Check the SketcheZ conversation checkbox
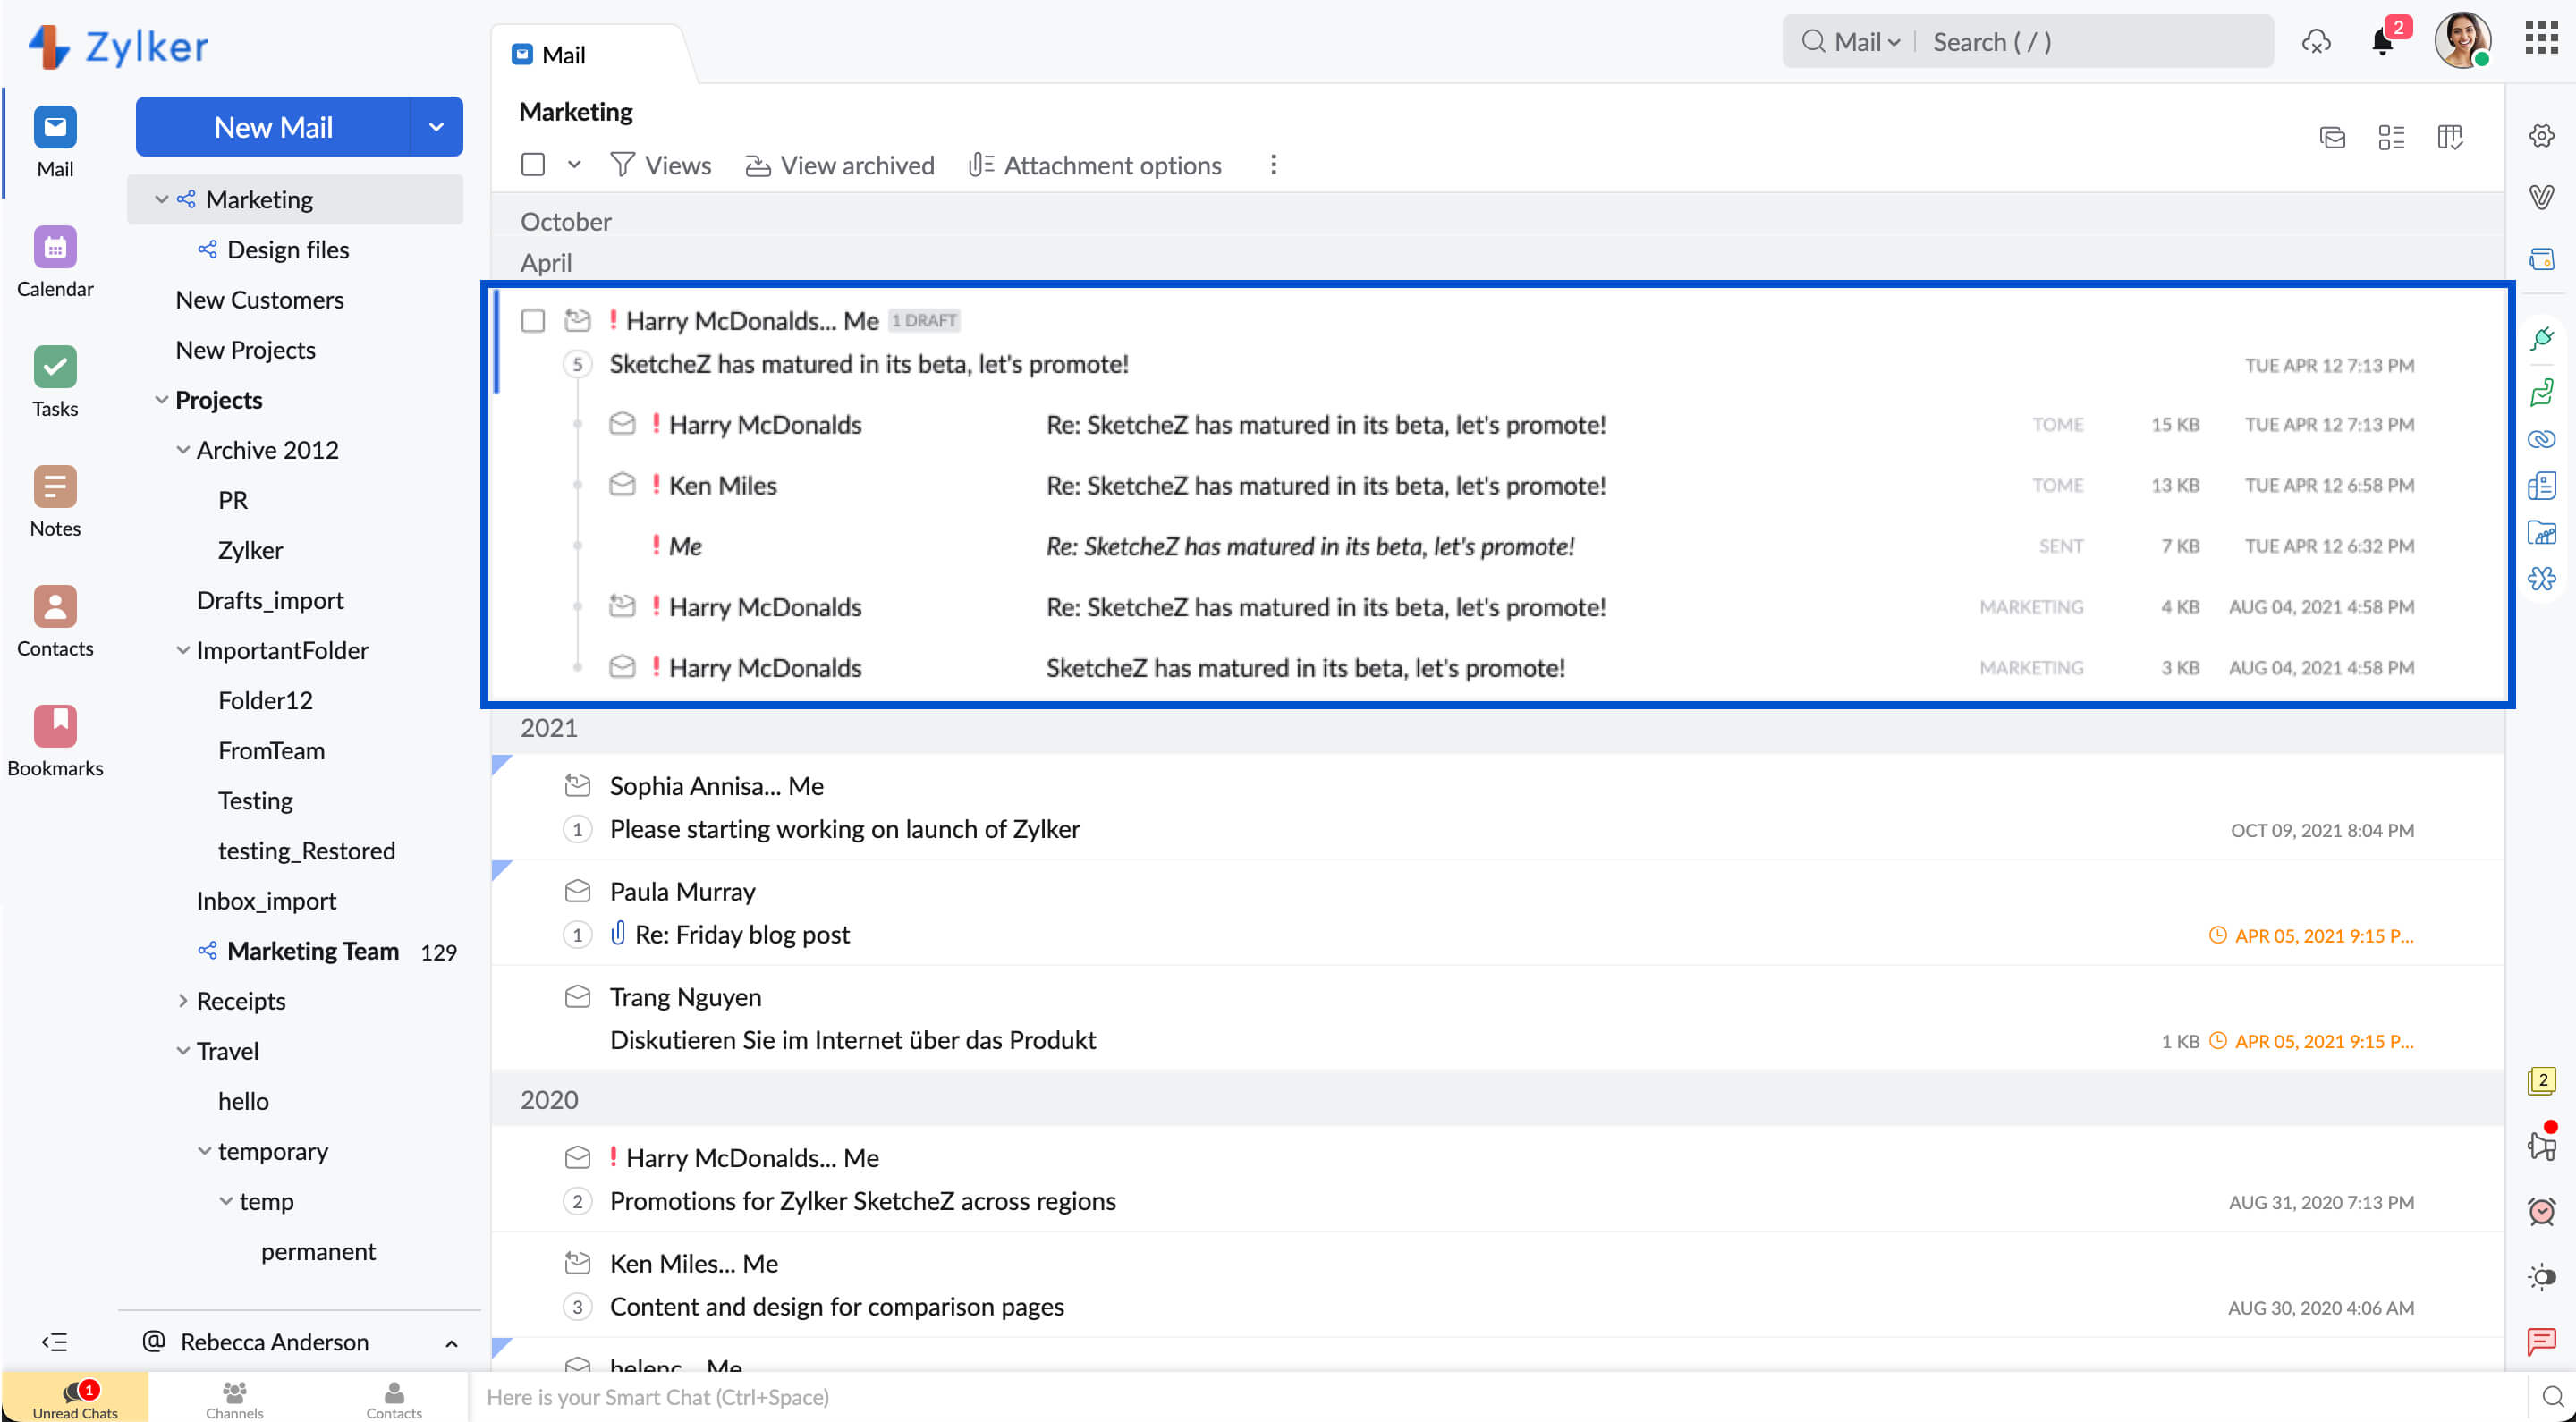This screenshot has height=1422, width=2576. pos(533,320)
